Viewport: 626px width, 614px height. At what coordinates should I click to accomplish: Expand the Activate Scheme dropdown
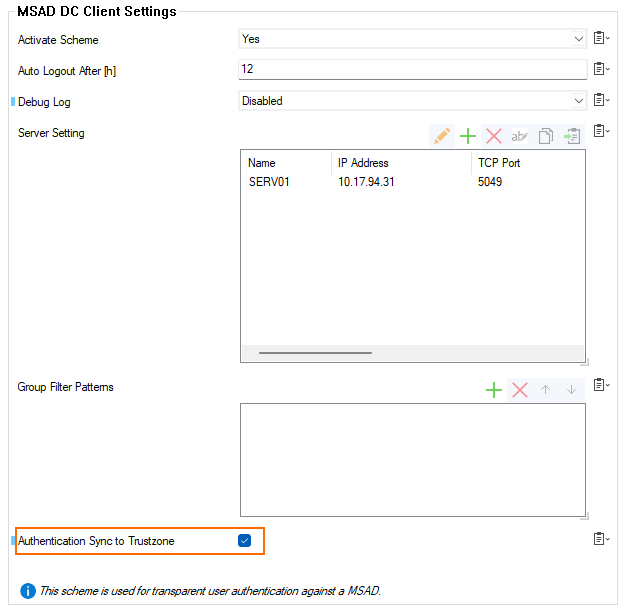tap(578, 39)
